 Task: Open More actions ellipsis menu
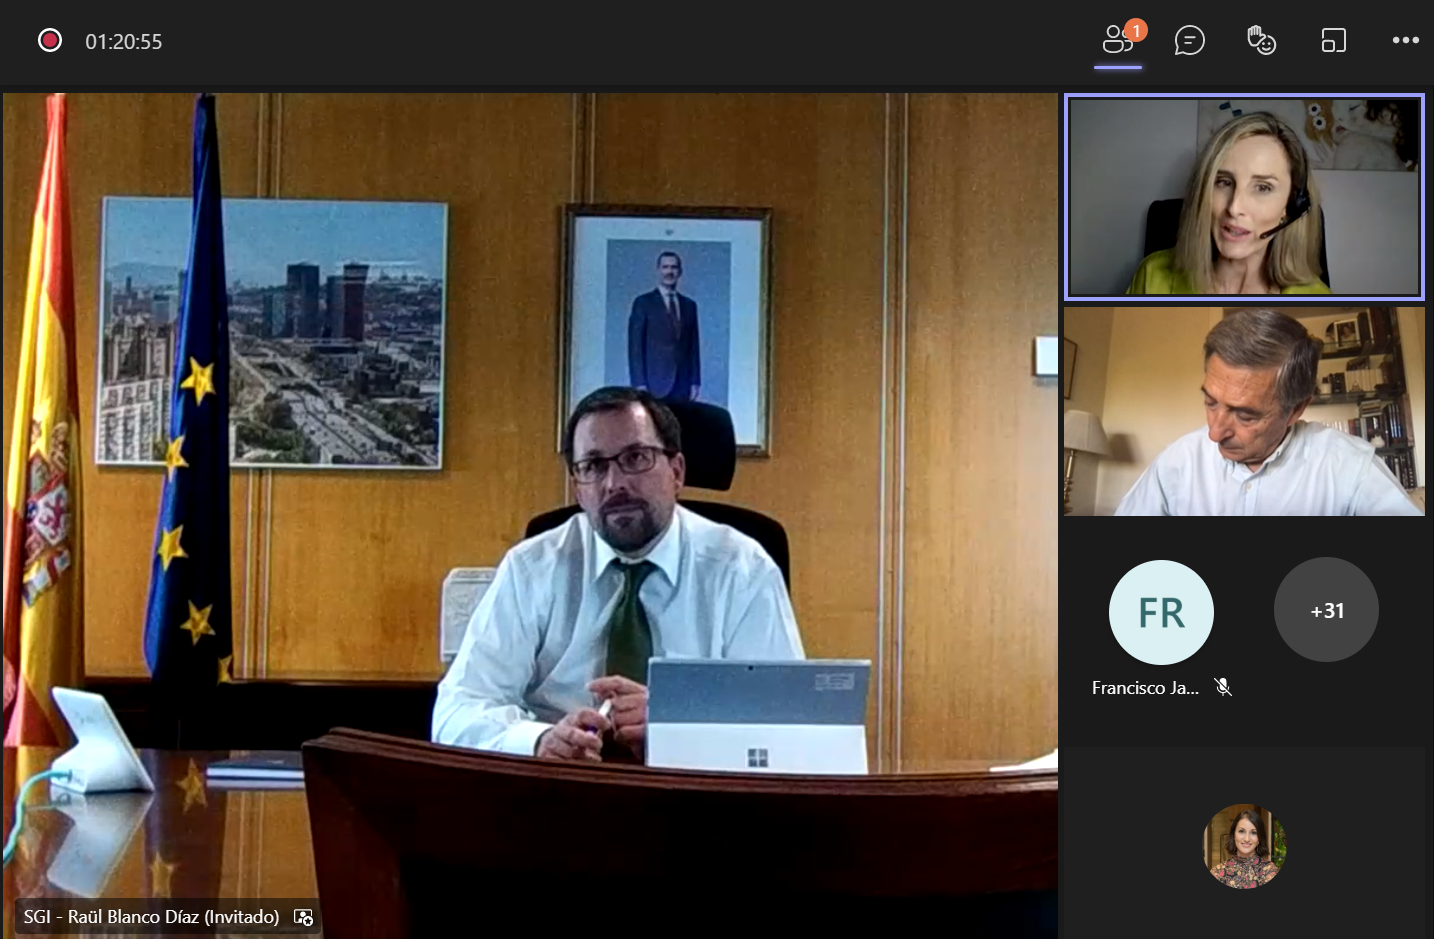pyautogui.click(x=1405, y=40)
